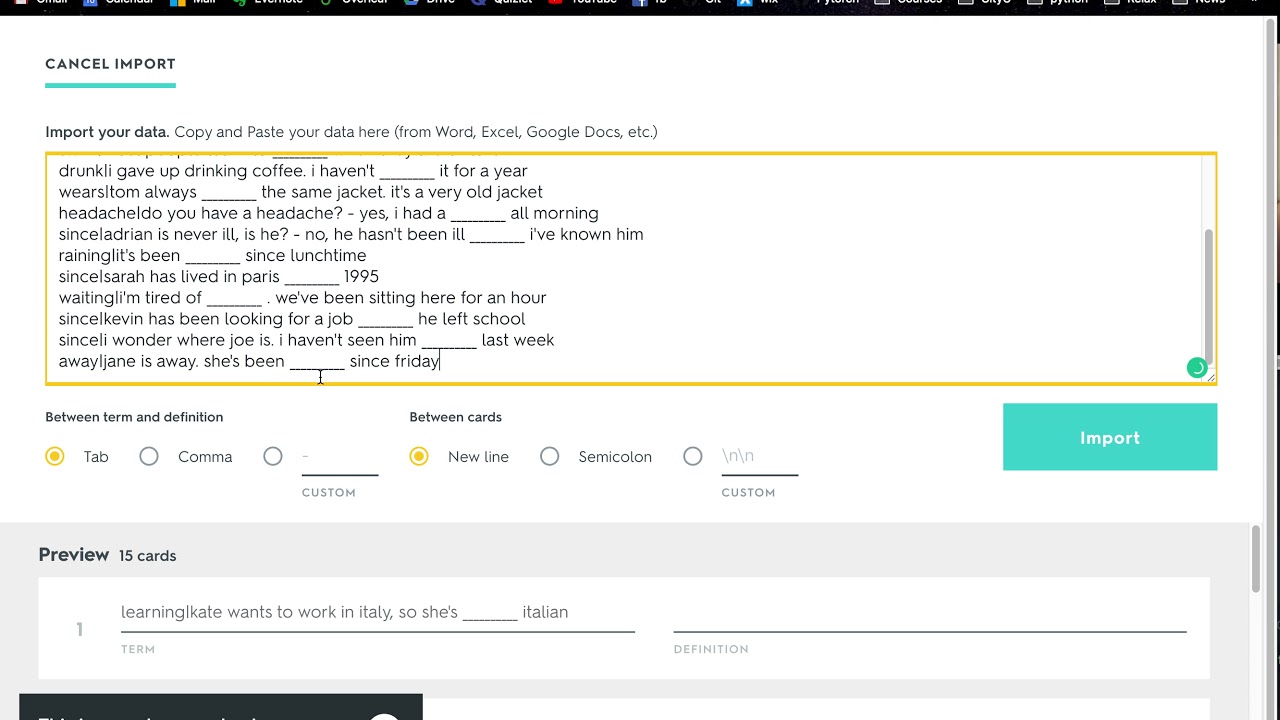Click the Import button
This screenshot has height=720, width=1280.
coord(1109,437)
